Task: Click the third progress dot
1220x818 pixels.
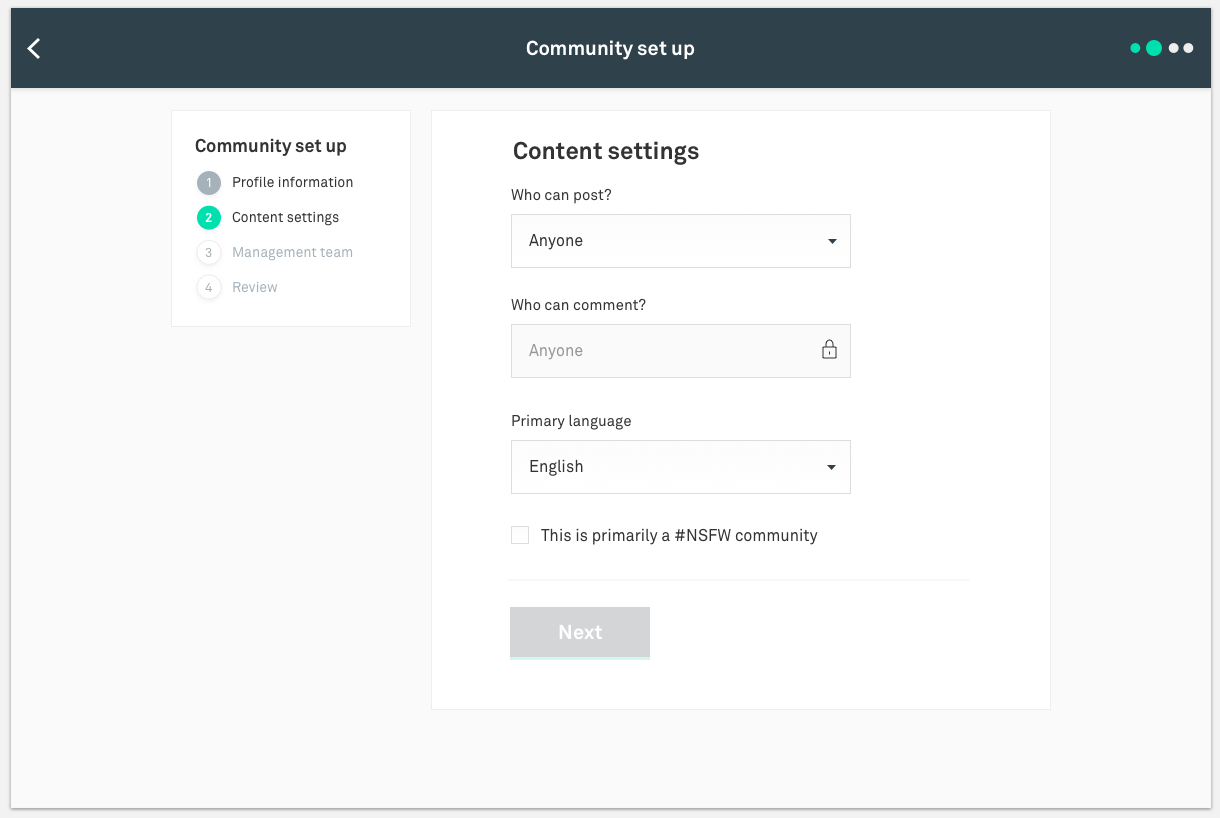Action: click(1174, 48)
